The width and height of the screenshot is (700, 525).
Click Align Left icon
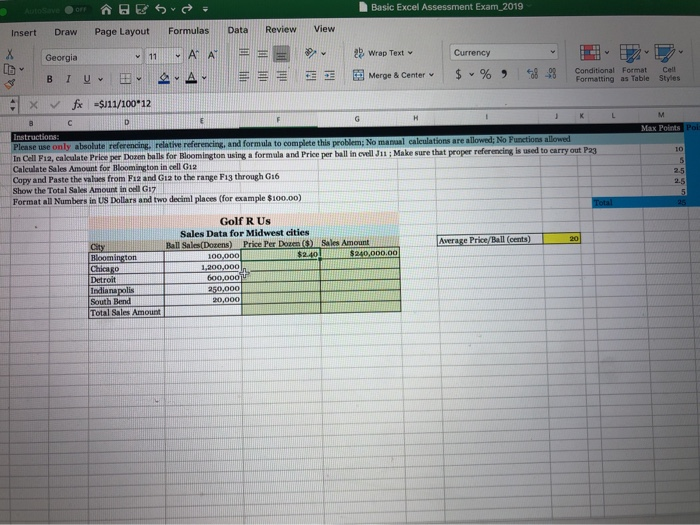coord(244,76)
